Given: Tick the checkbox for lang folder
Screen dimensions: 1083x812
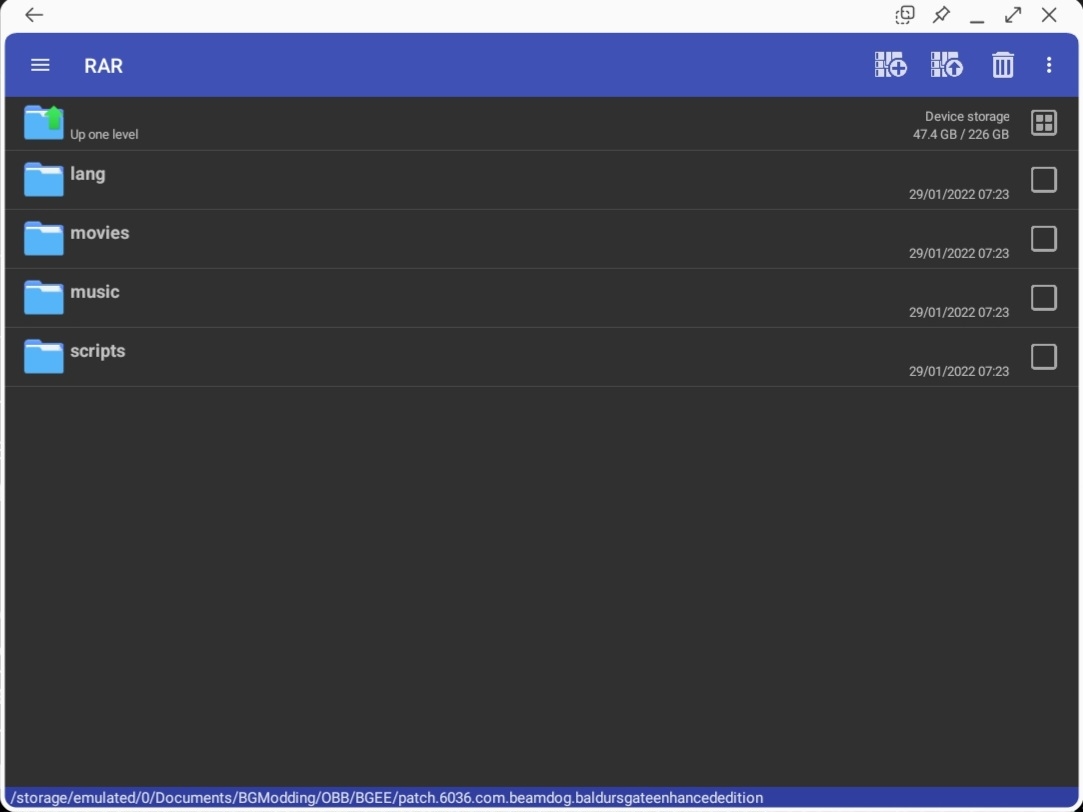Looking at the screenshot, I should pyautogui.click(x=1043, y=180).
